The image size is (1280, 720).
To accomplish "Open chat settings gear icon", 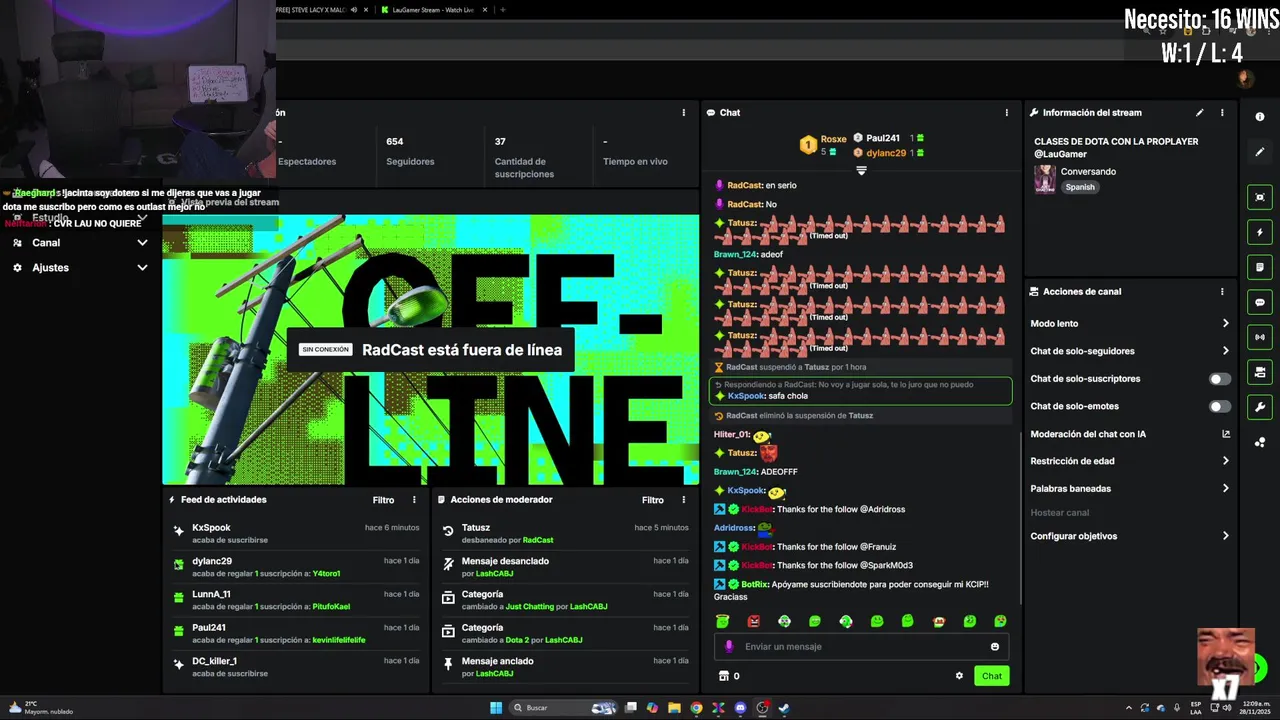I will [959, 676].
